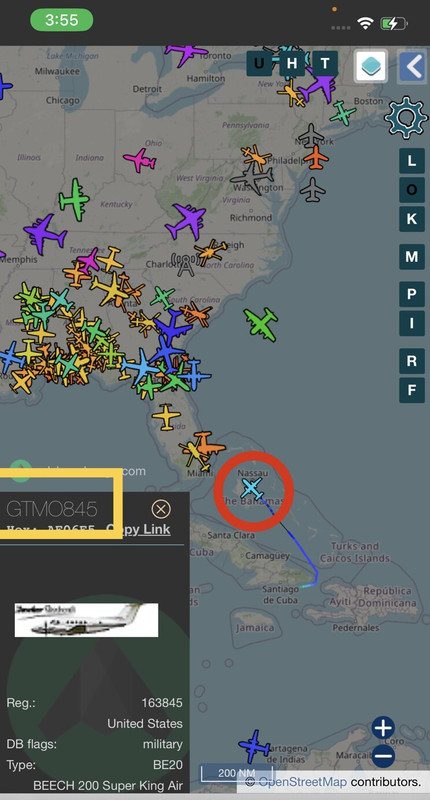
Task: Tap the BE20 type value
Action: 168,765
